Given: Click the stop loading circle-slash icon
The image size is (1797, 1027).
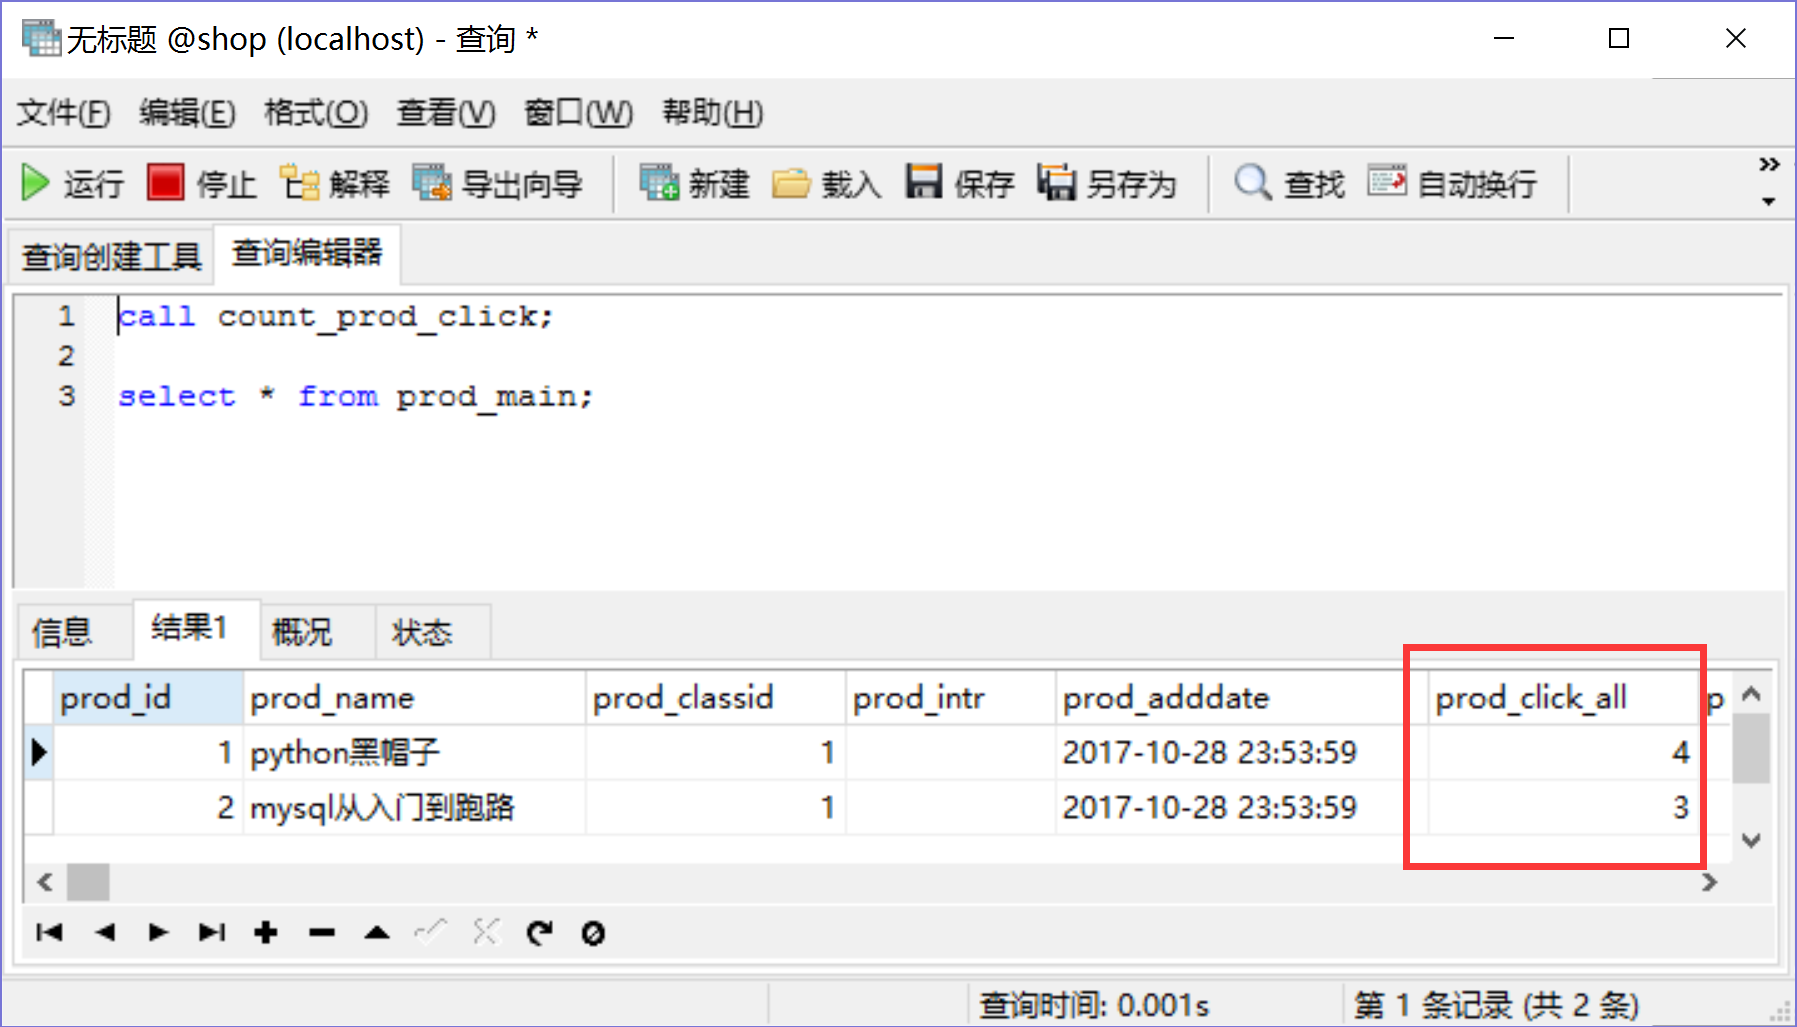Looking at the screenshot, I should [x=593, y=933].
